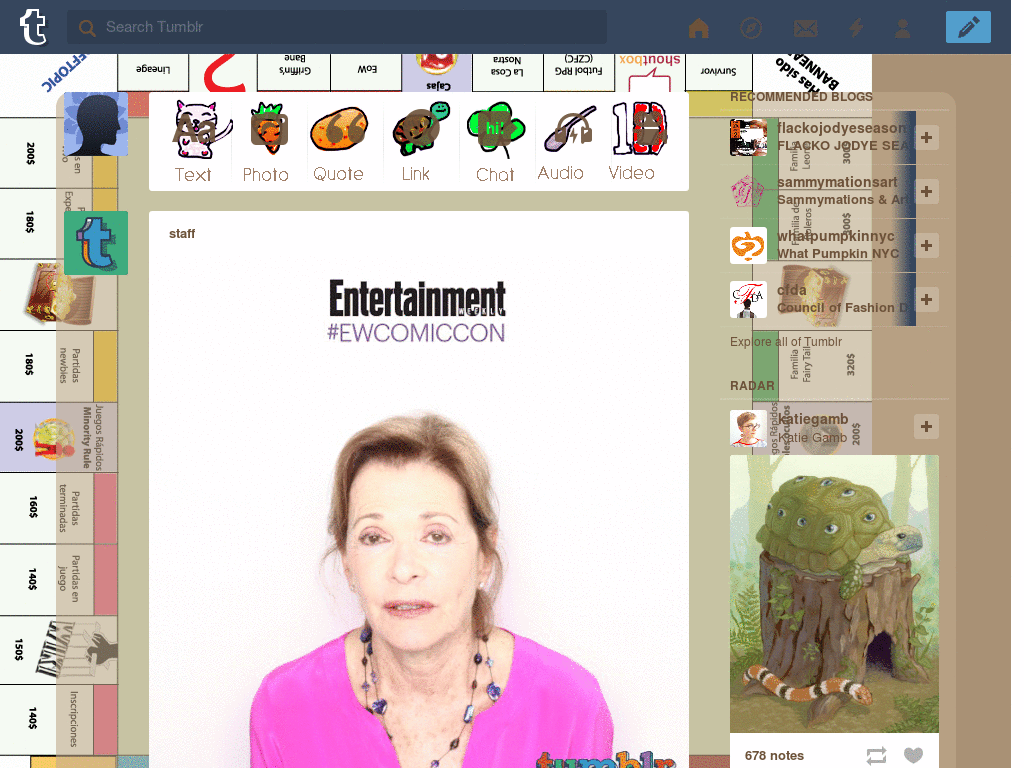Follow flackojodyeseason with plus button
The width and height of the screenshot is (1024, 768).
(x=926, y=137)
